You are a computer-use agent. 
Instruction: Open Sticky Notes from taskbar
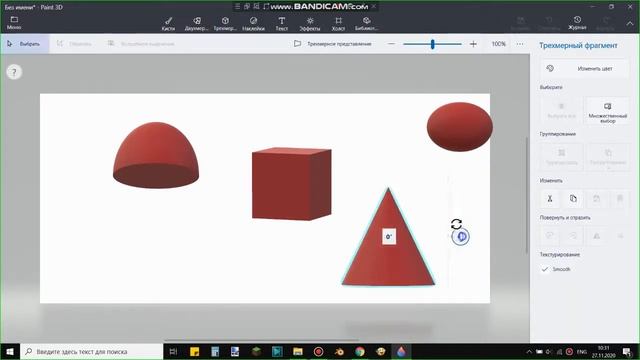[x=194, y=351]
